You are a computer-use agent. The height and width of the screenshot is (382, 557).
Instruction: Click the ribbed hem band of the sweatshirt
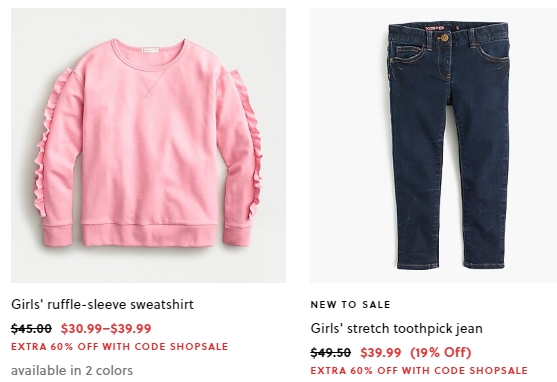[149, 235]
